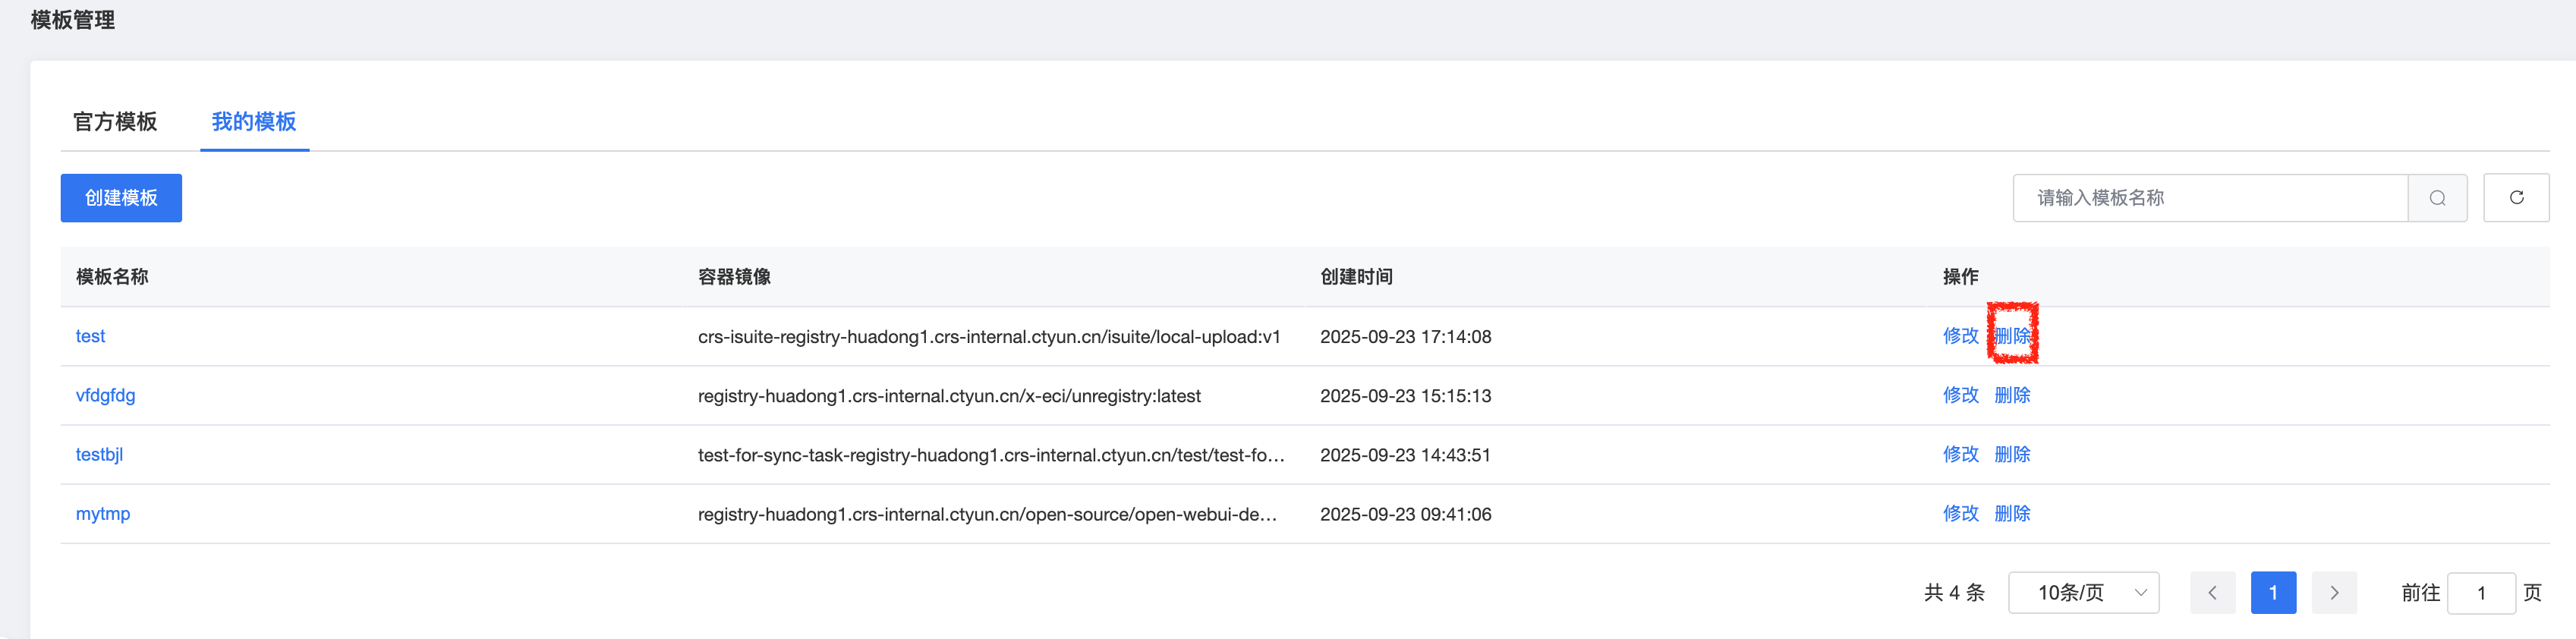The height and width of the screenshot is (639, 2576).
Task: Click 修改 for the vfdgfdg template
Action: [x=1960, y=396]
